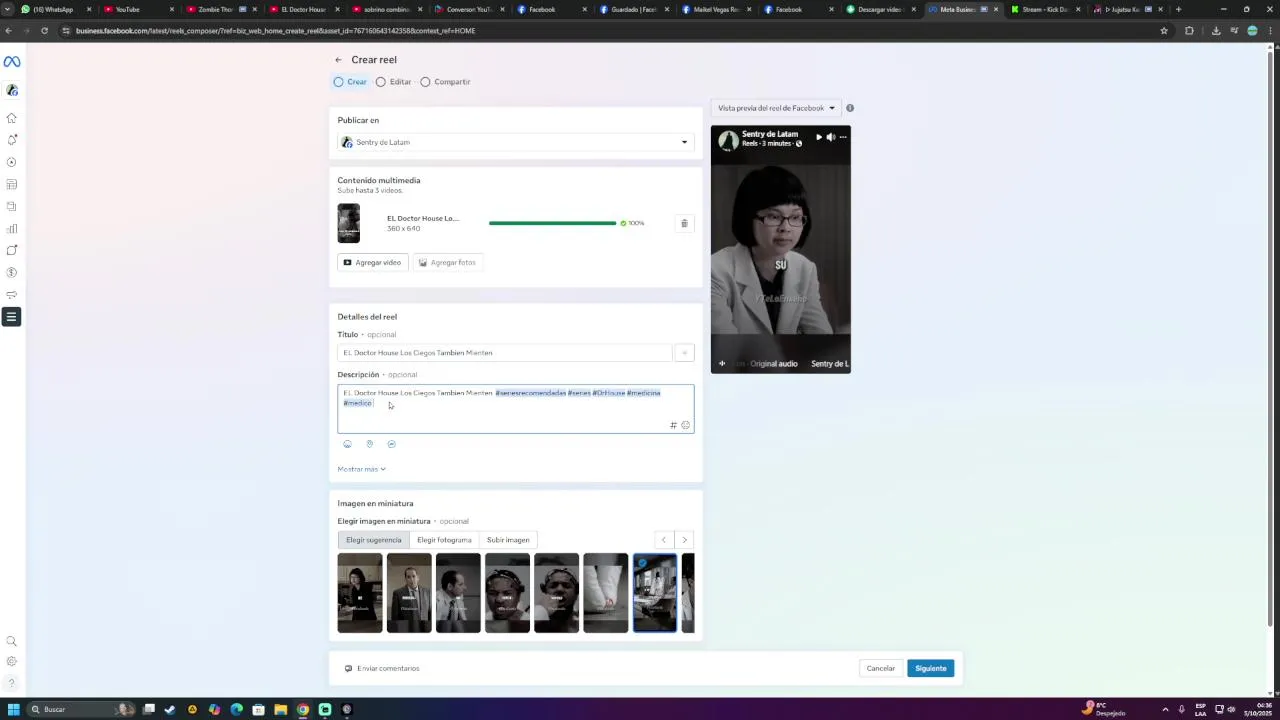
Task: Go back with Crear reel arrow
Action: pyautogui.click(x=338, y=60)
